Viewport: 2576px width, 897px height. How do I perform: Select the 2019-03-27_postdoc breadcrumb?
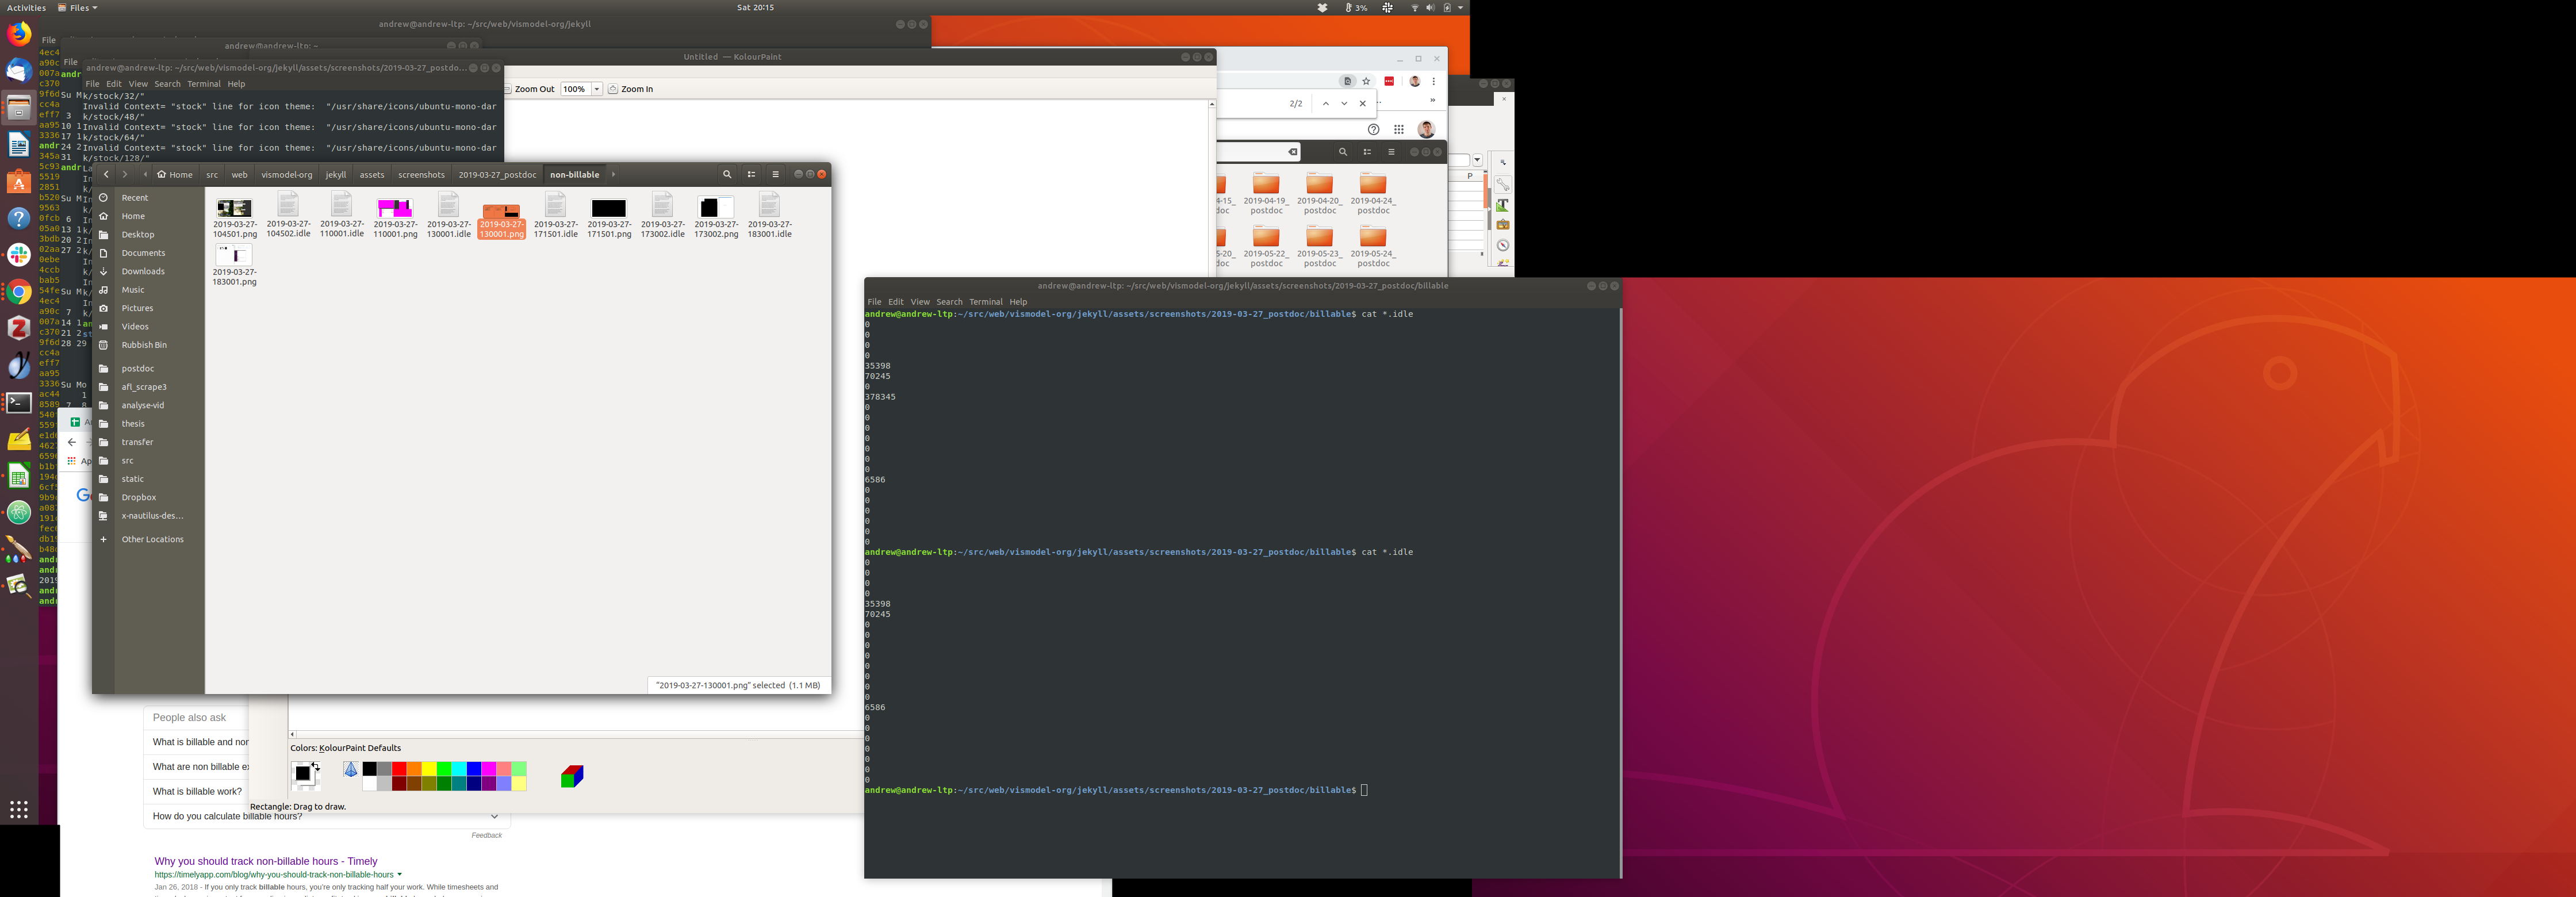[x=497, y=175]
